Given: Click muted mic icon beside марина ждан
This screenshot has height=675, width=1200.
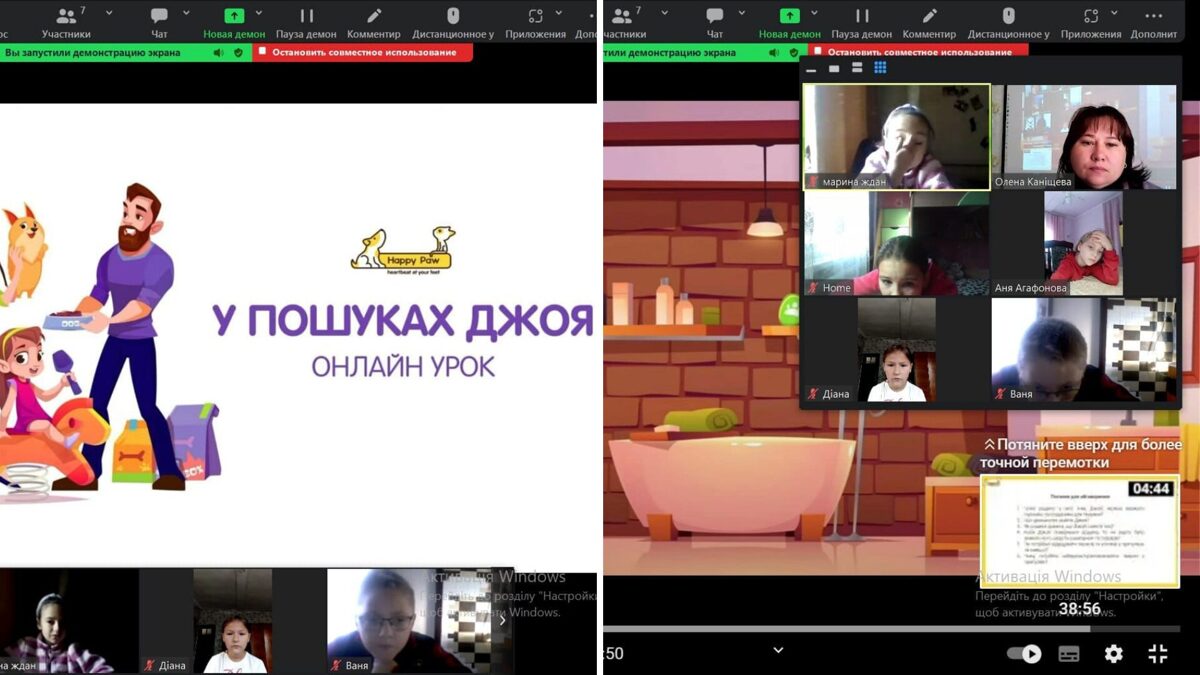Looking at the screenshot, I should (814, 182).
